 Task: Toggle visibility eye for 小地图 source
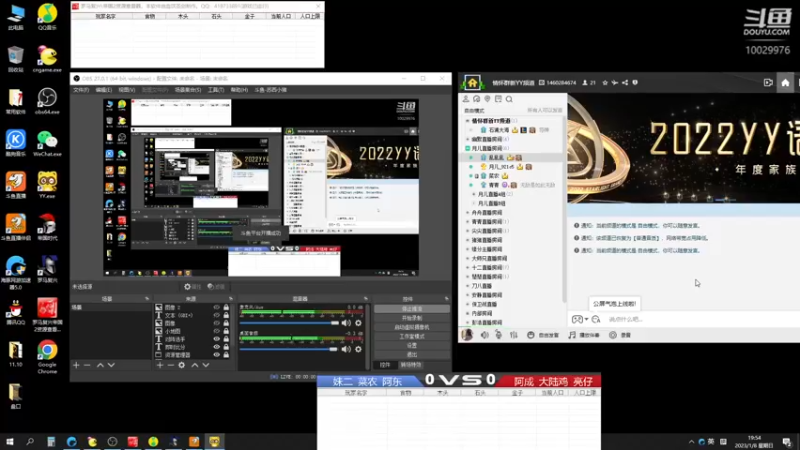click(x=217, y=331)
